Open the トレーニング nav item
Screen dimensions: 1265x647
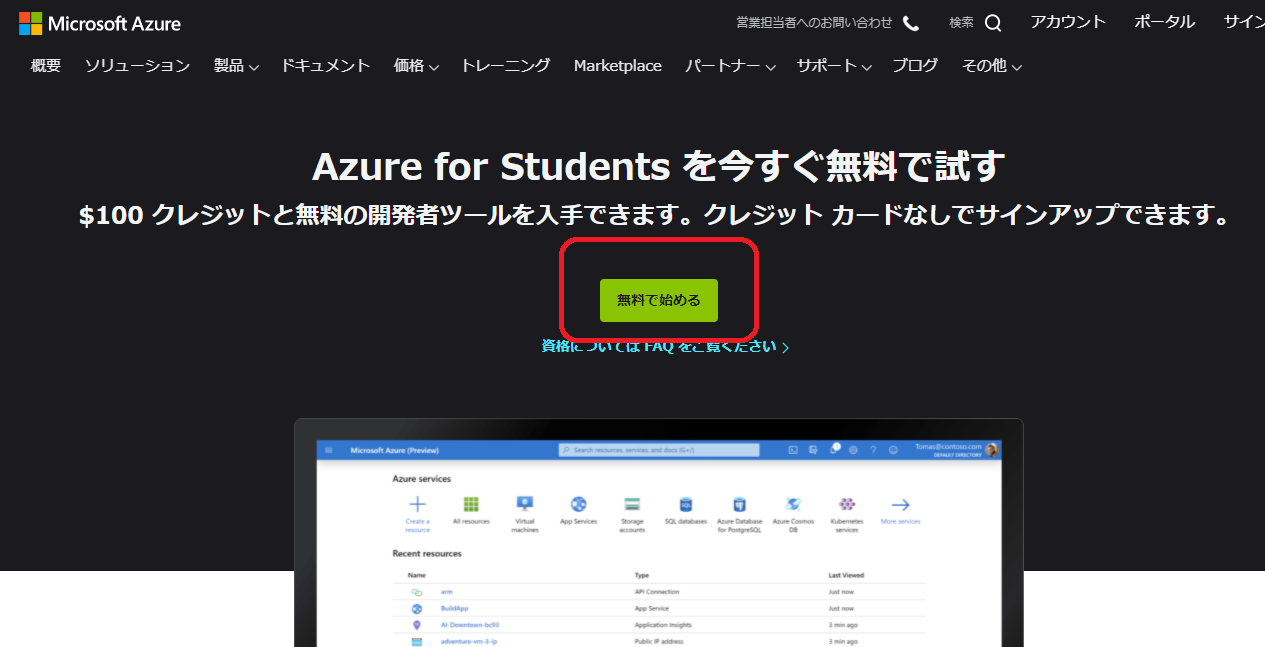pyautogui.click(x=506, y=66)
